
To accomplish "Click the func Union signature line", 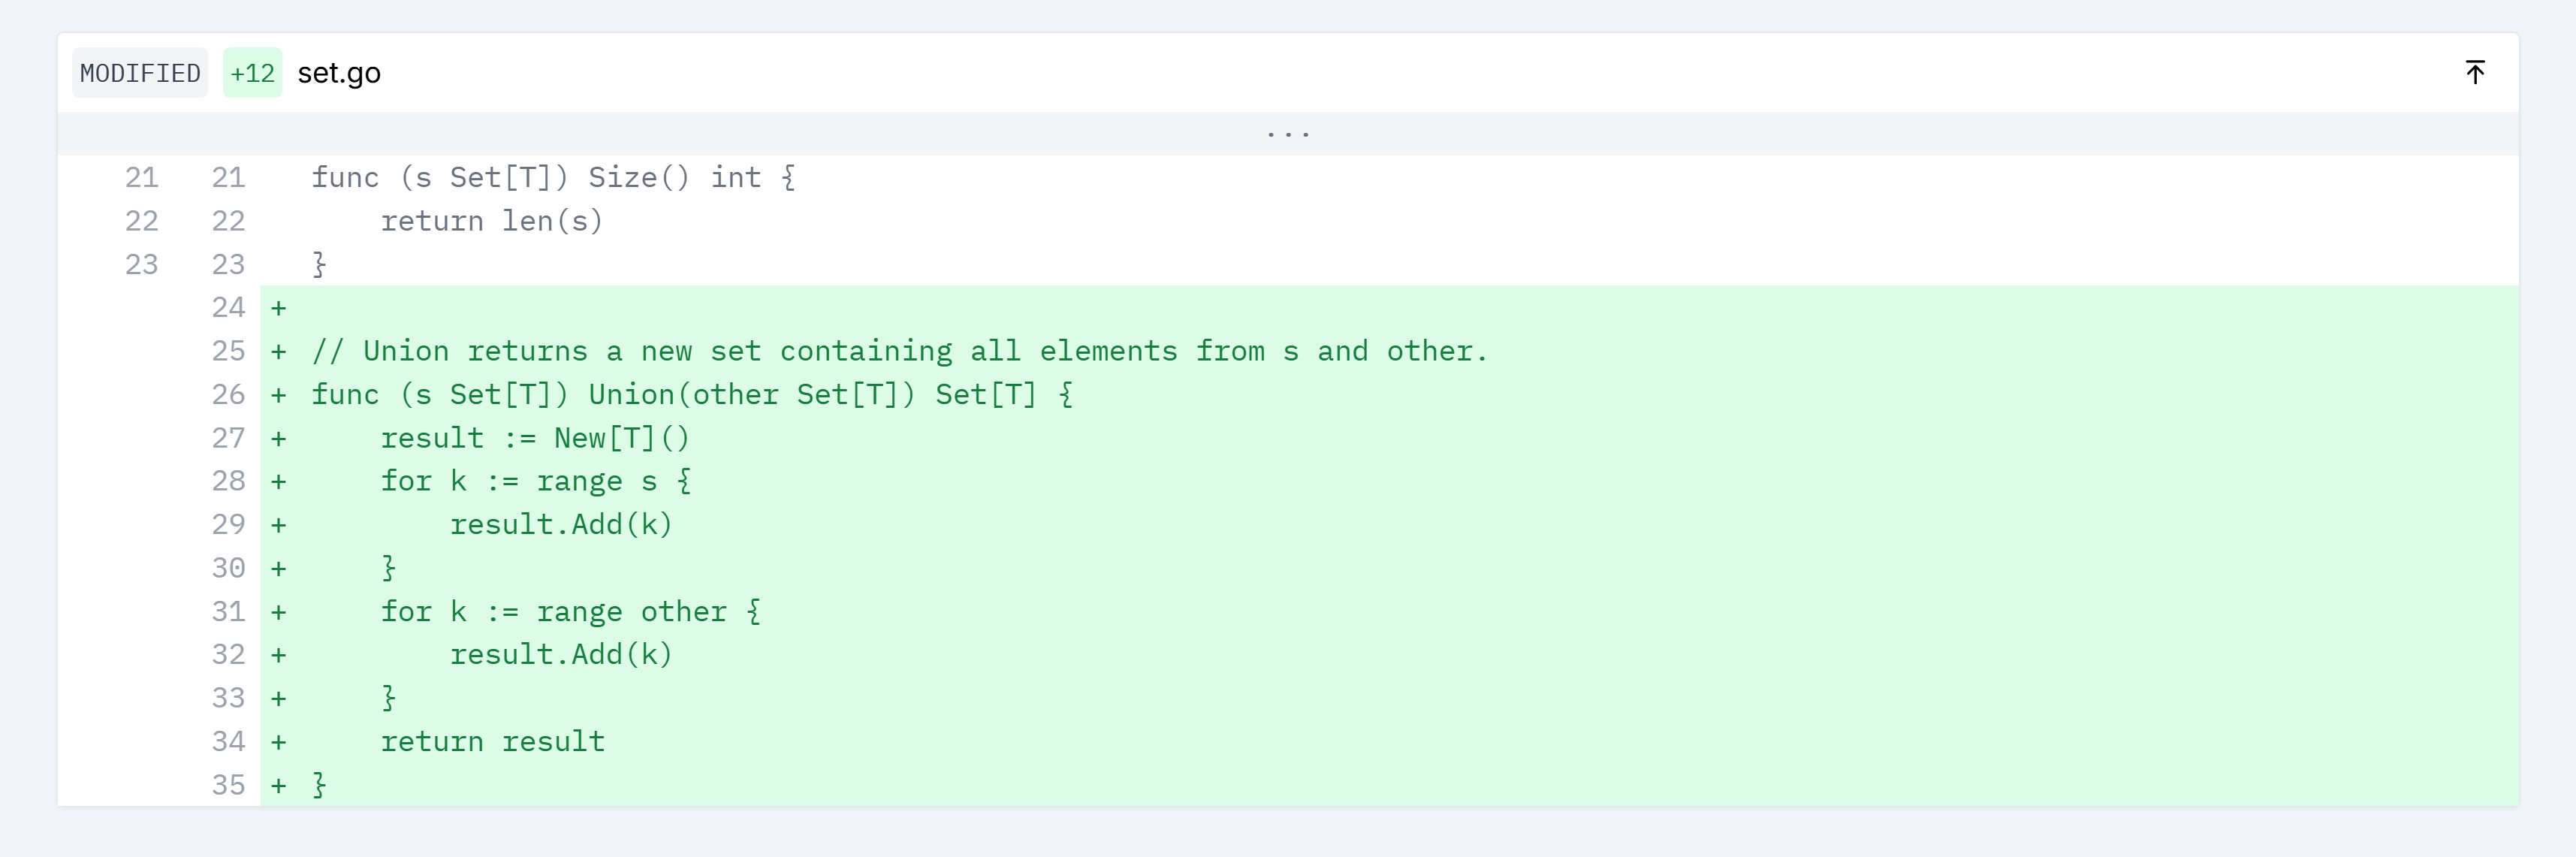I will [691, 395].
